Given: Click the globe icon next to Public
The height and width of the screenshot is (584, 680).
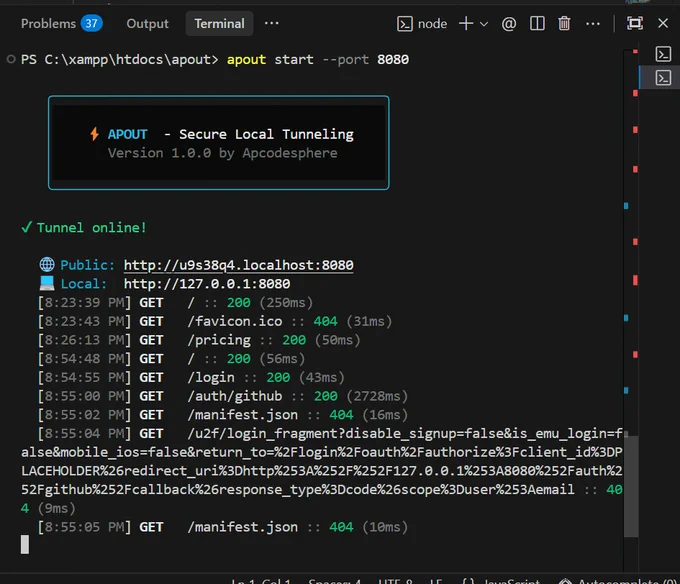Looking at the screenshot, I should coord(47,264).
